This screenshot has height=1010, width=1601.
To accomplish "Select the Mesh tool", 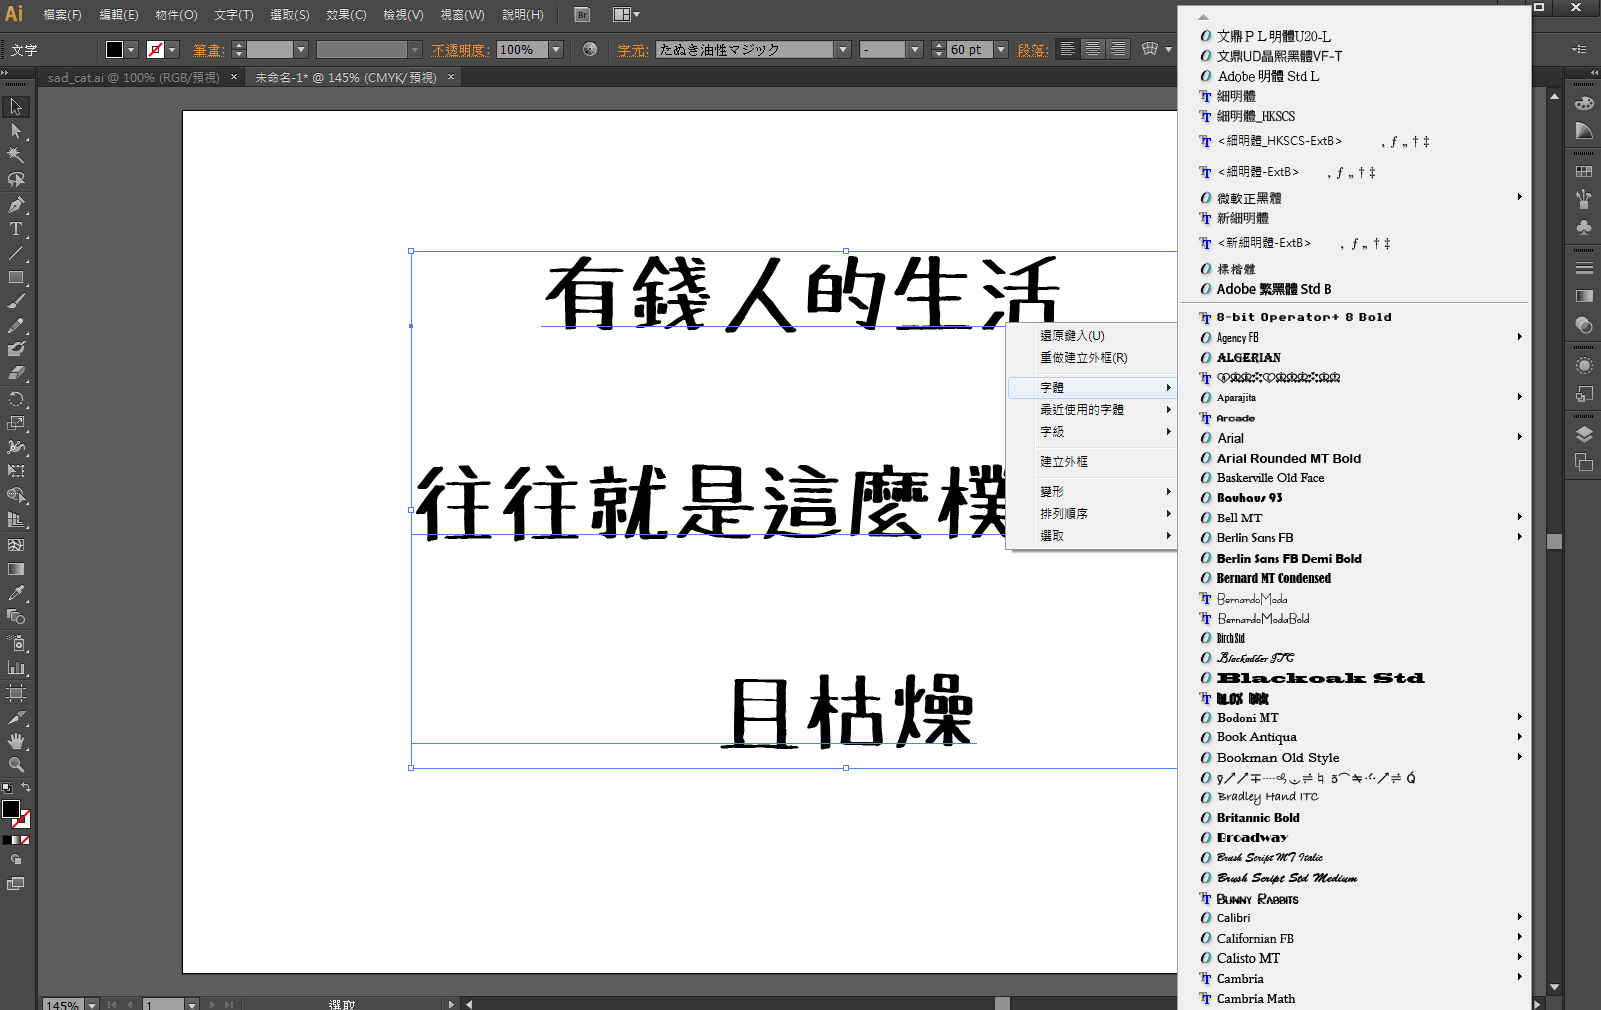I will (16, 545).
